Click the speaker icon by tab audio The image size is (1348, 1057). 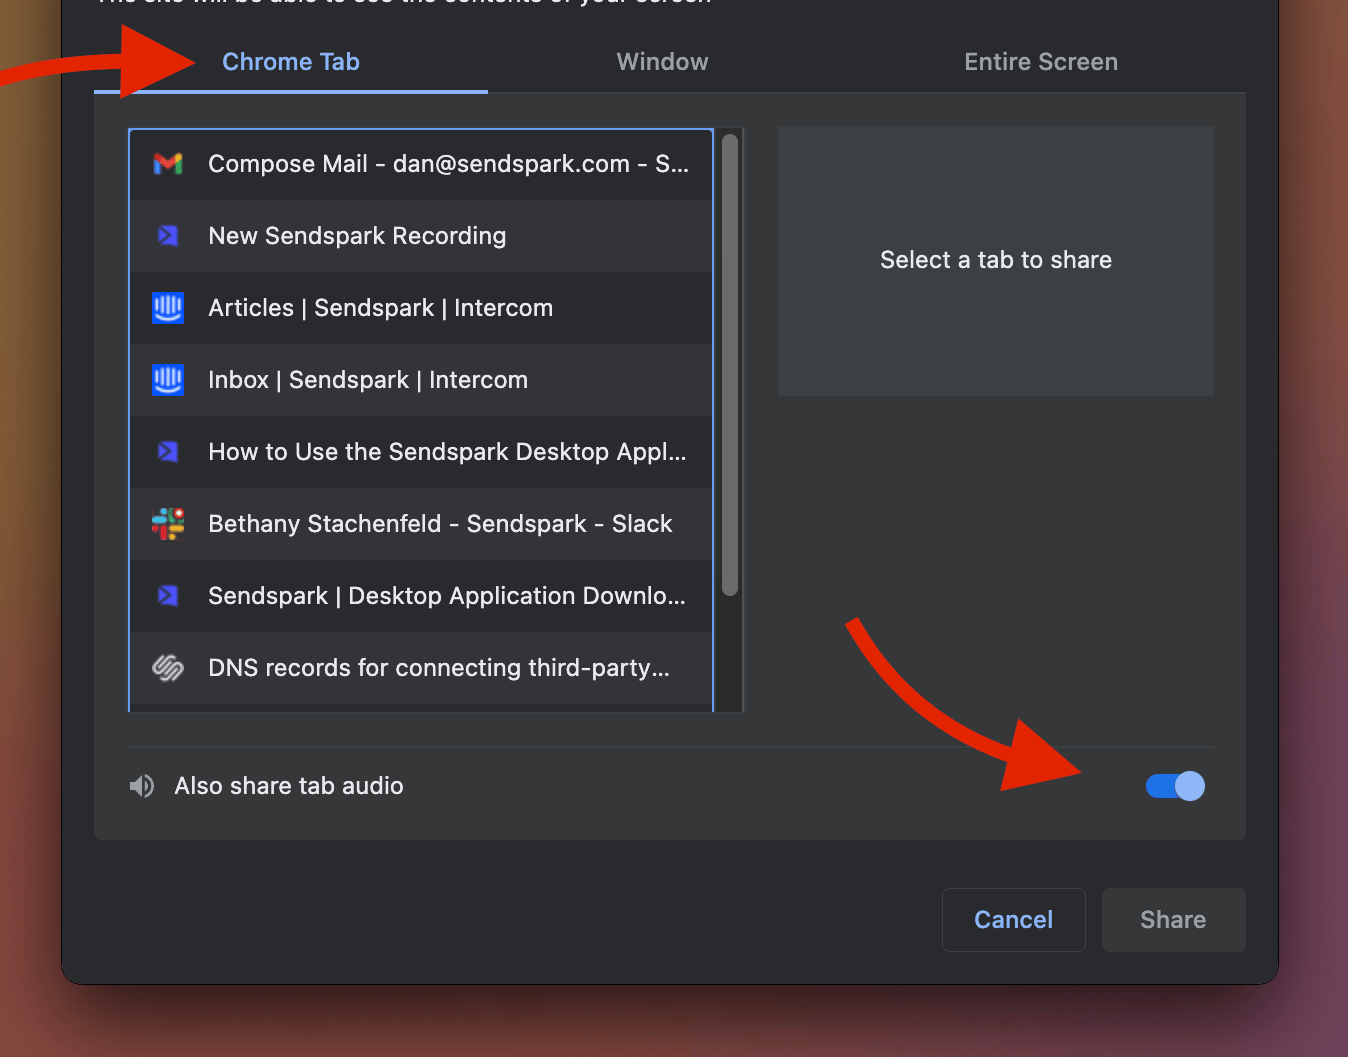[142, 786]
